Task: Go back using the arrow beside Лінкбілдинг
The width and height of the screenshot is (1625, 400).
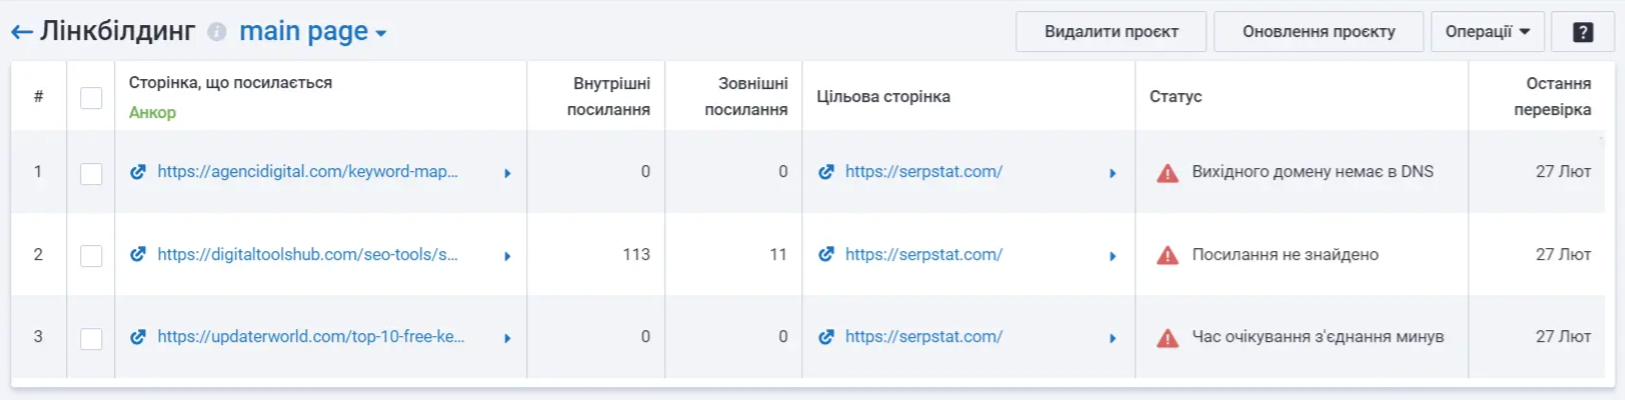Action: tap(22, 32)
